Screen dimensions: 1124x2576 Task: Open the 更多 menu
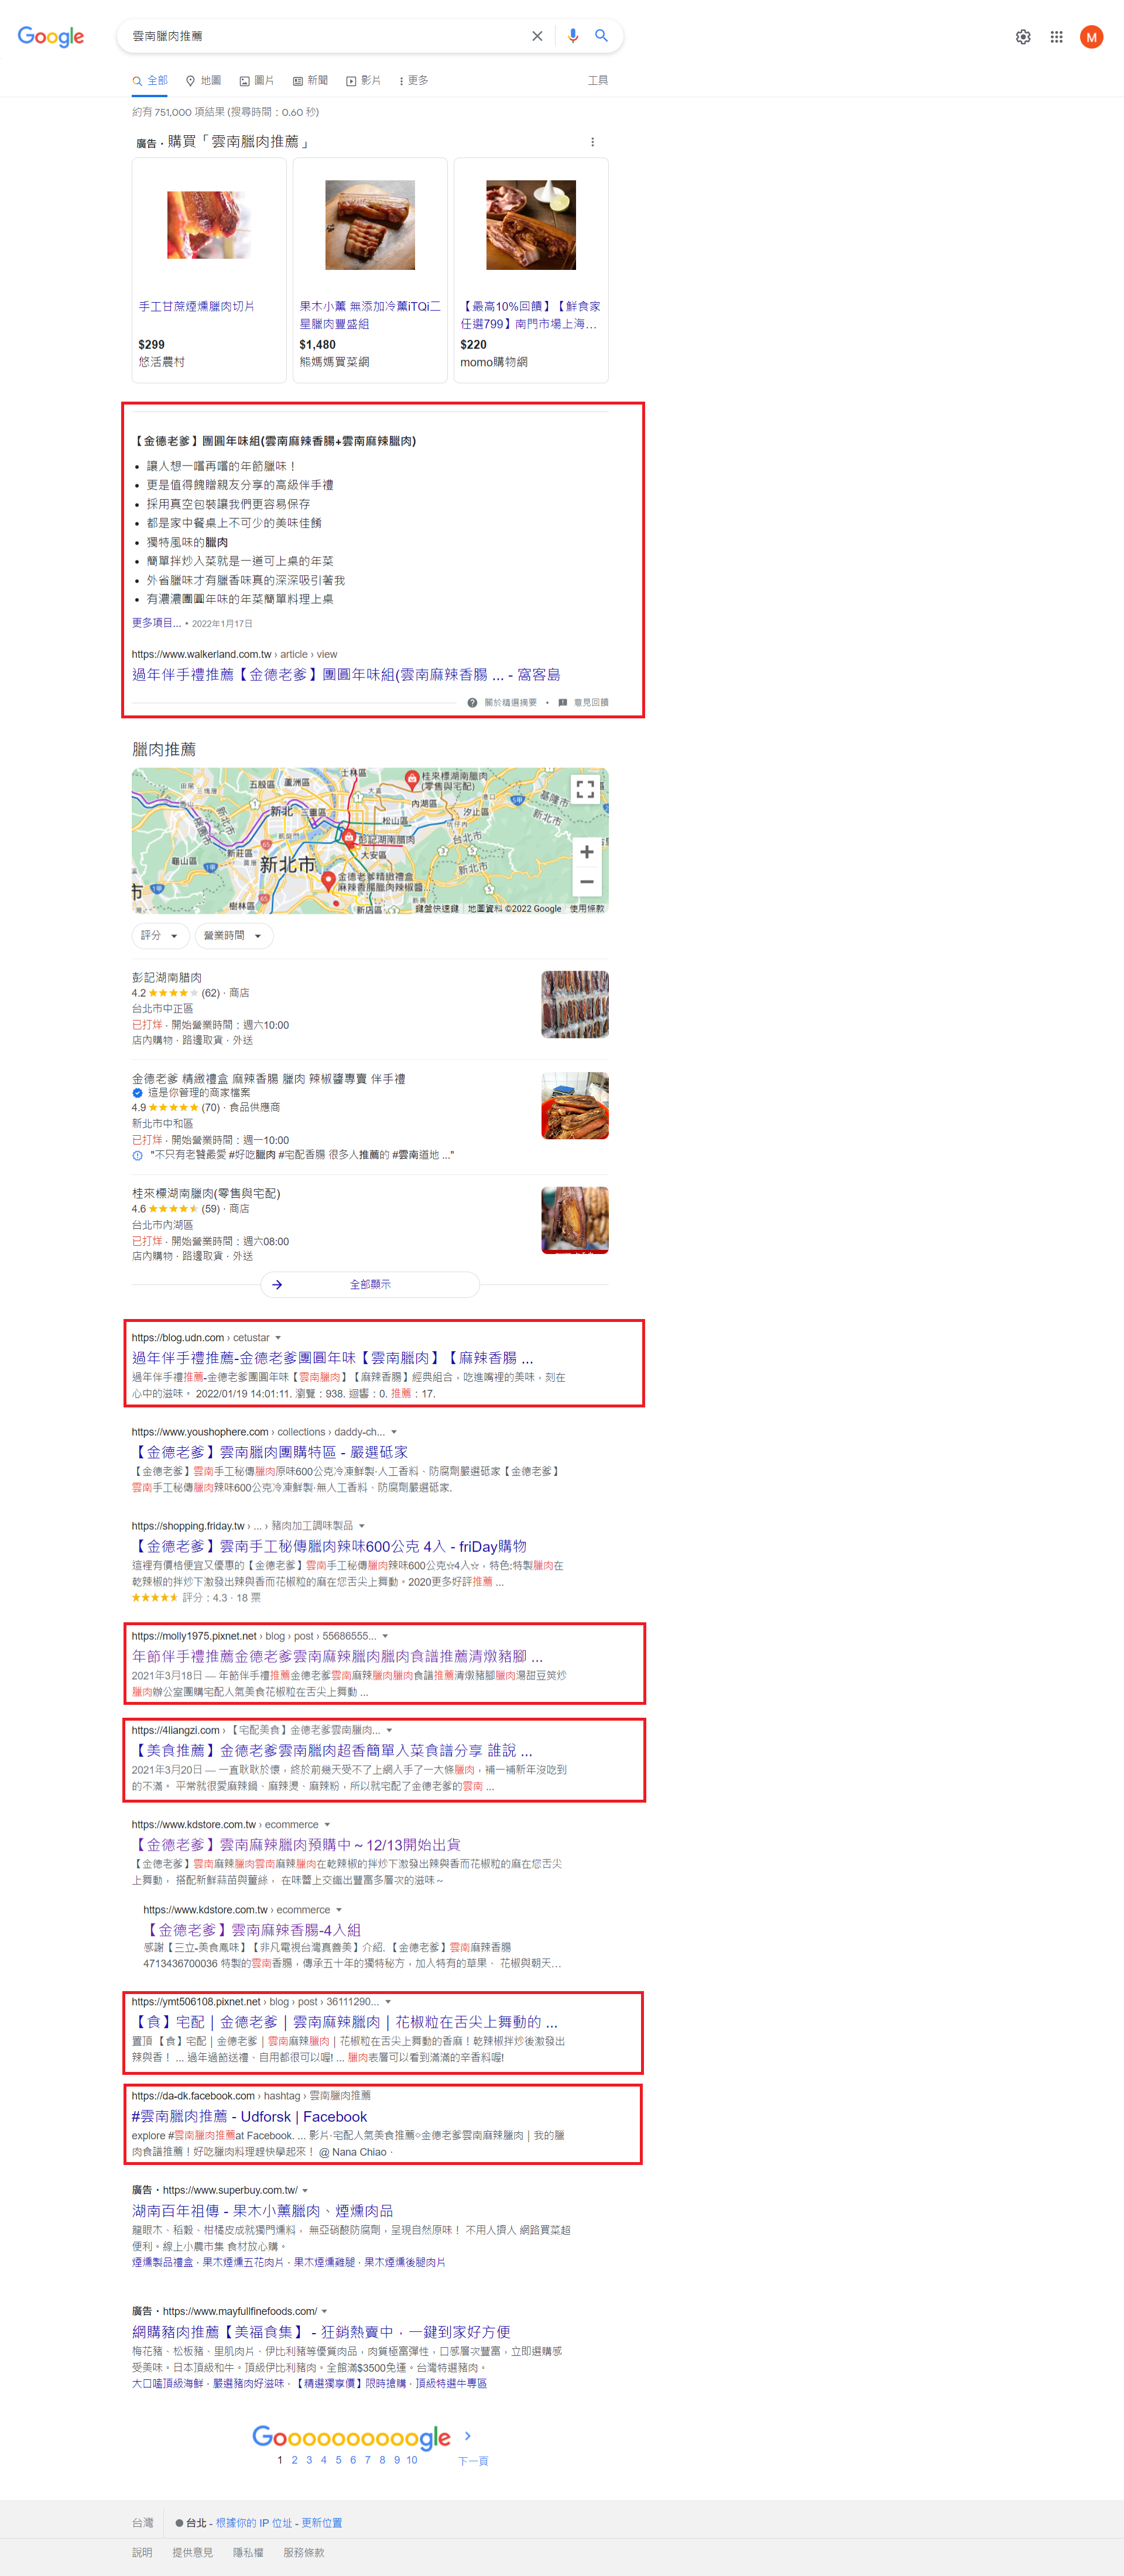(x=413, y=80)
